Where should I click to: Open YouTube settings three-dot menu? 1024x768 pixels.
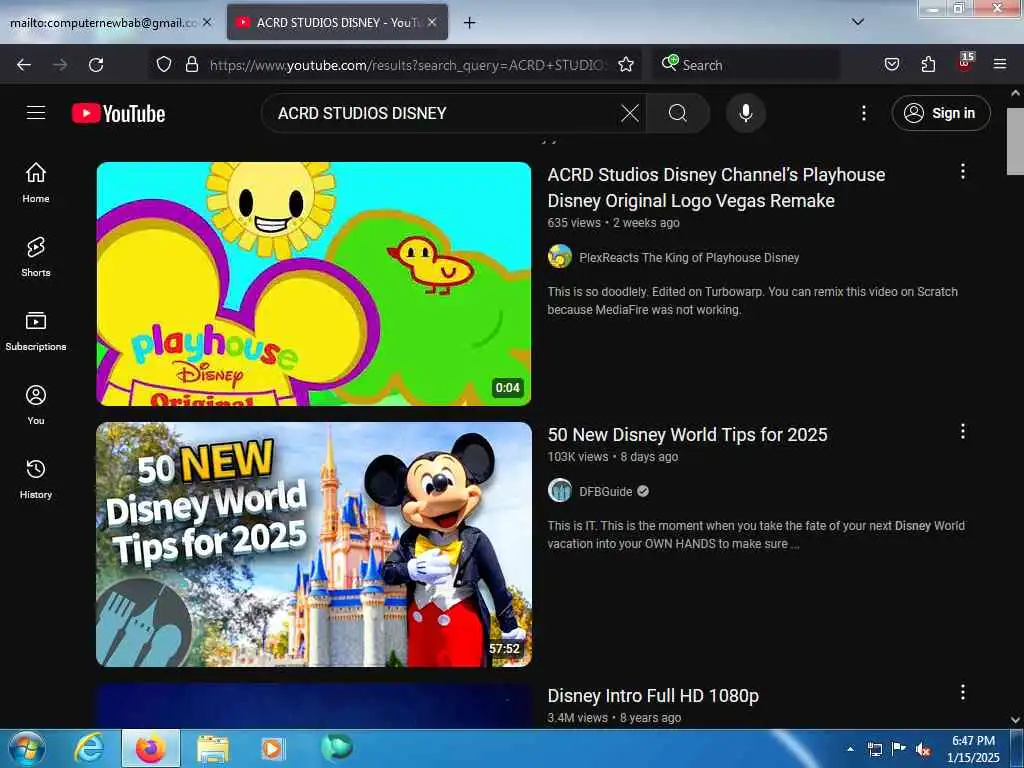pos(863,113)
